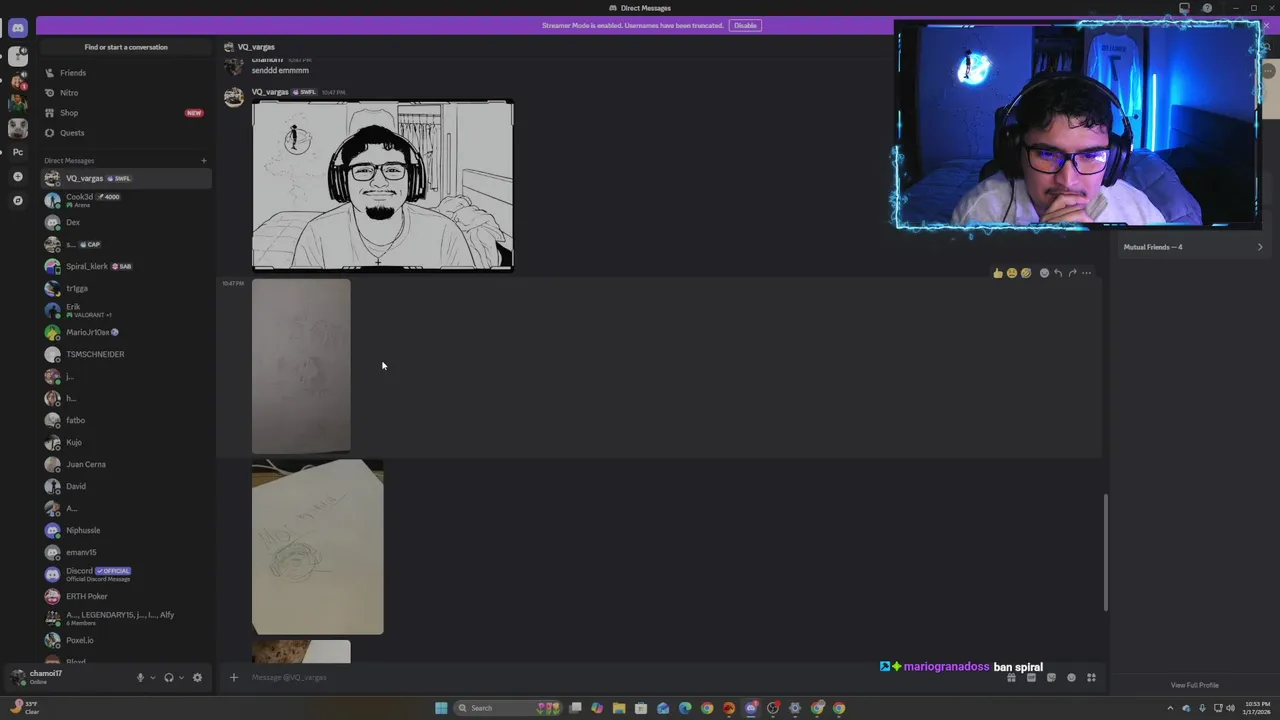
Task: Open DM with Kujo
Action: 126,442
